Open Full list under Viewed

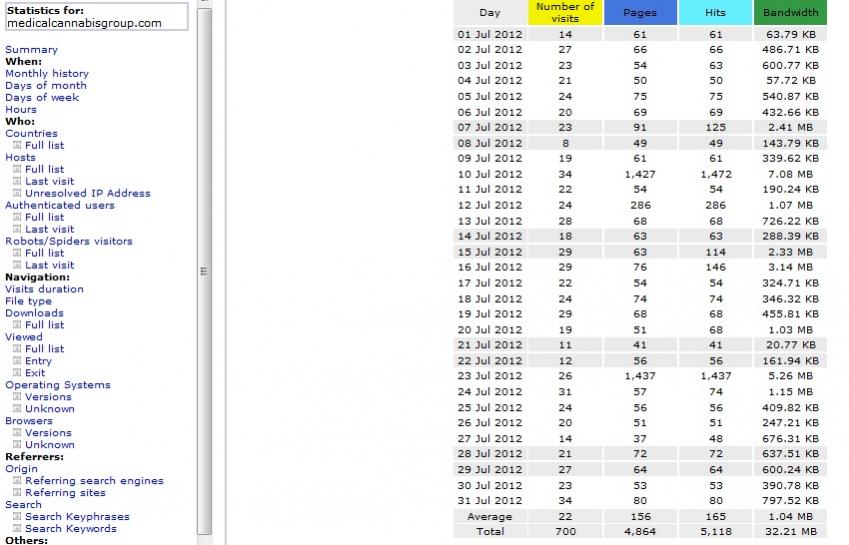click(44, 349)
